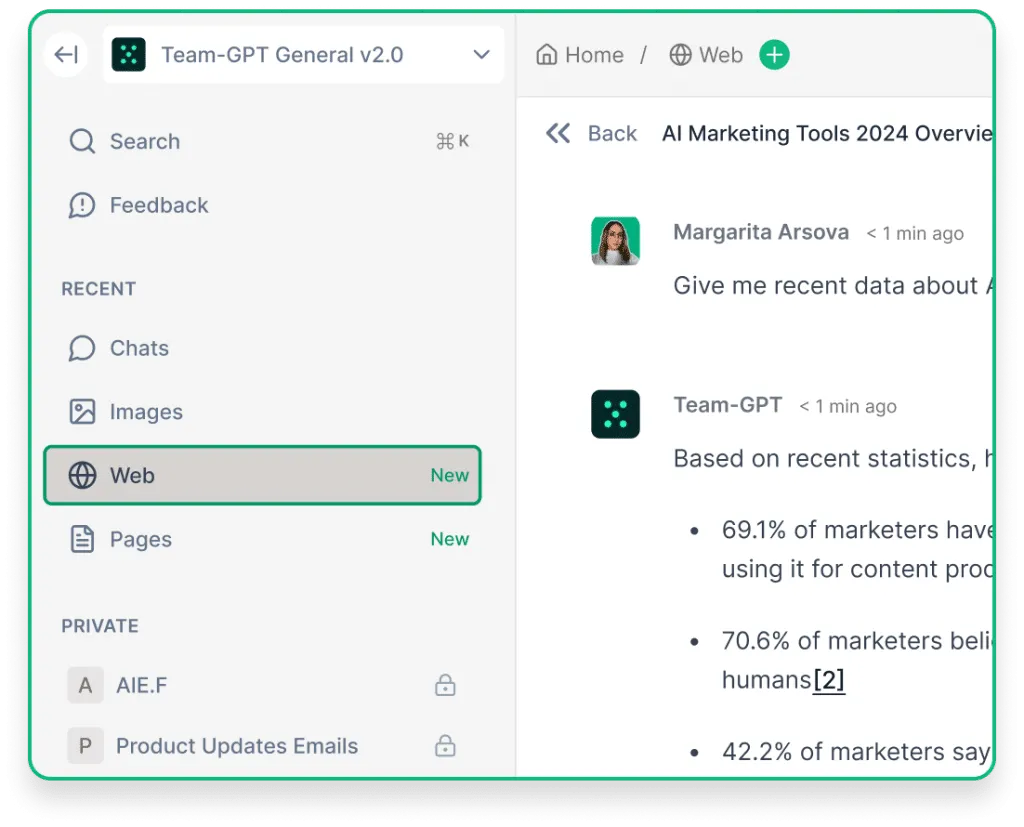
Task: Click the lock icon next to AIE.F
Action: (x=445, y=685)
